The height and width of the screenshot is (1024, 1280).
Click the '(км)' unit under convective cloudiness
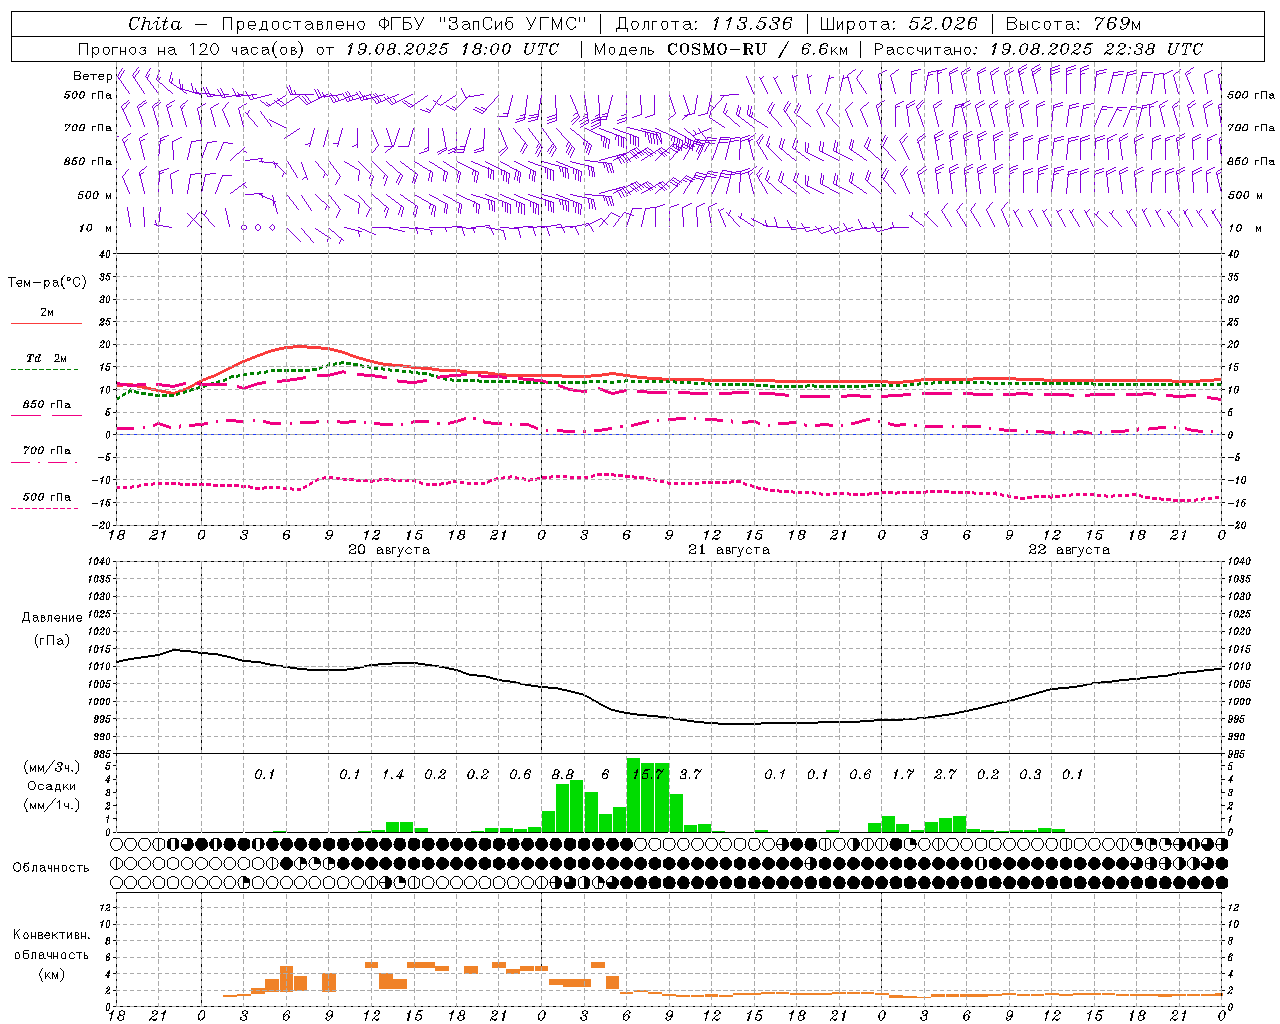[x=52, y=974]
